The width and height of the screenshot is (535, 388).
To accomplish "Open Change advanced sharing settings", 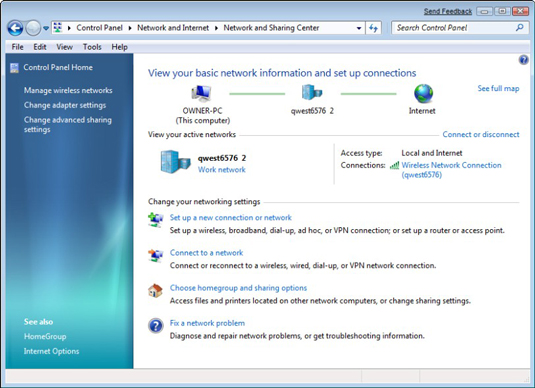I will [x=68, y=125].
